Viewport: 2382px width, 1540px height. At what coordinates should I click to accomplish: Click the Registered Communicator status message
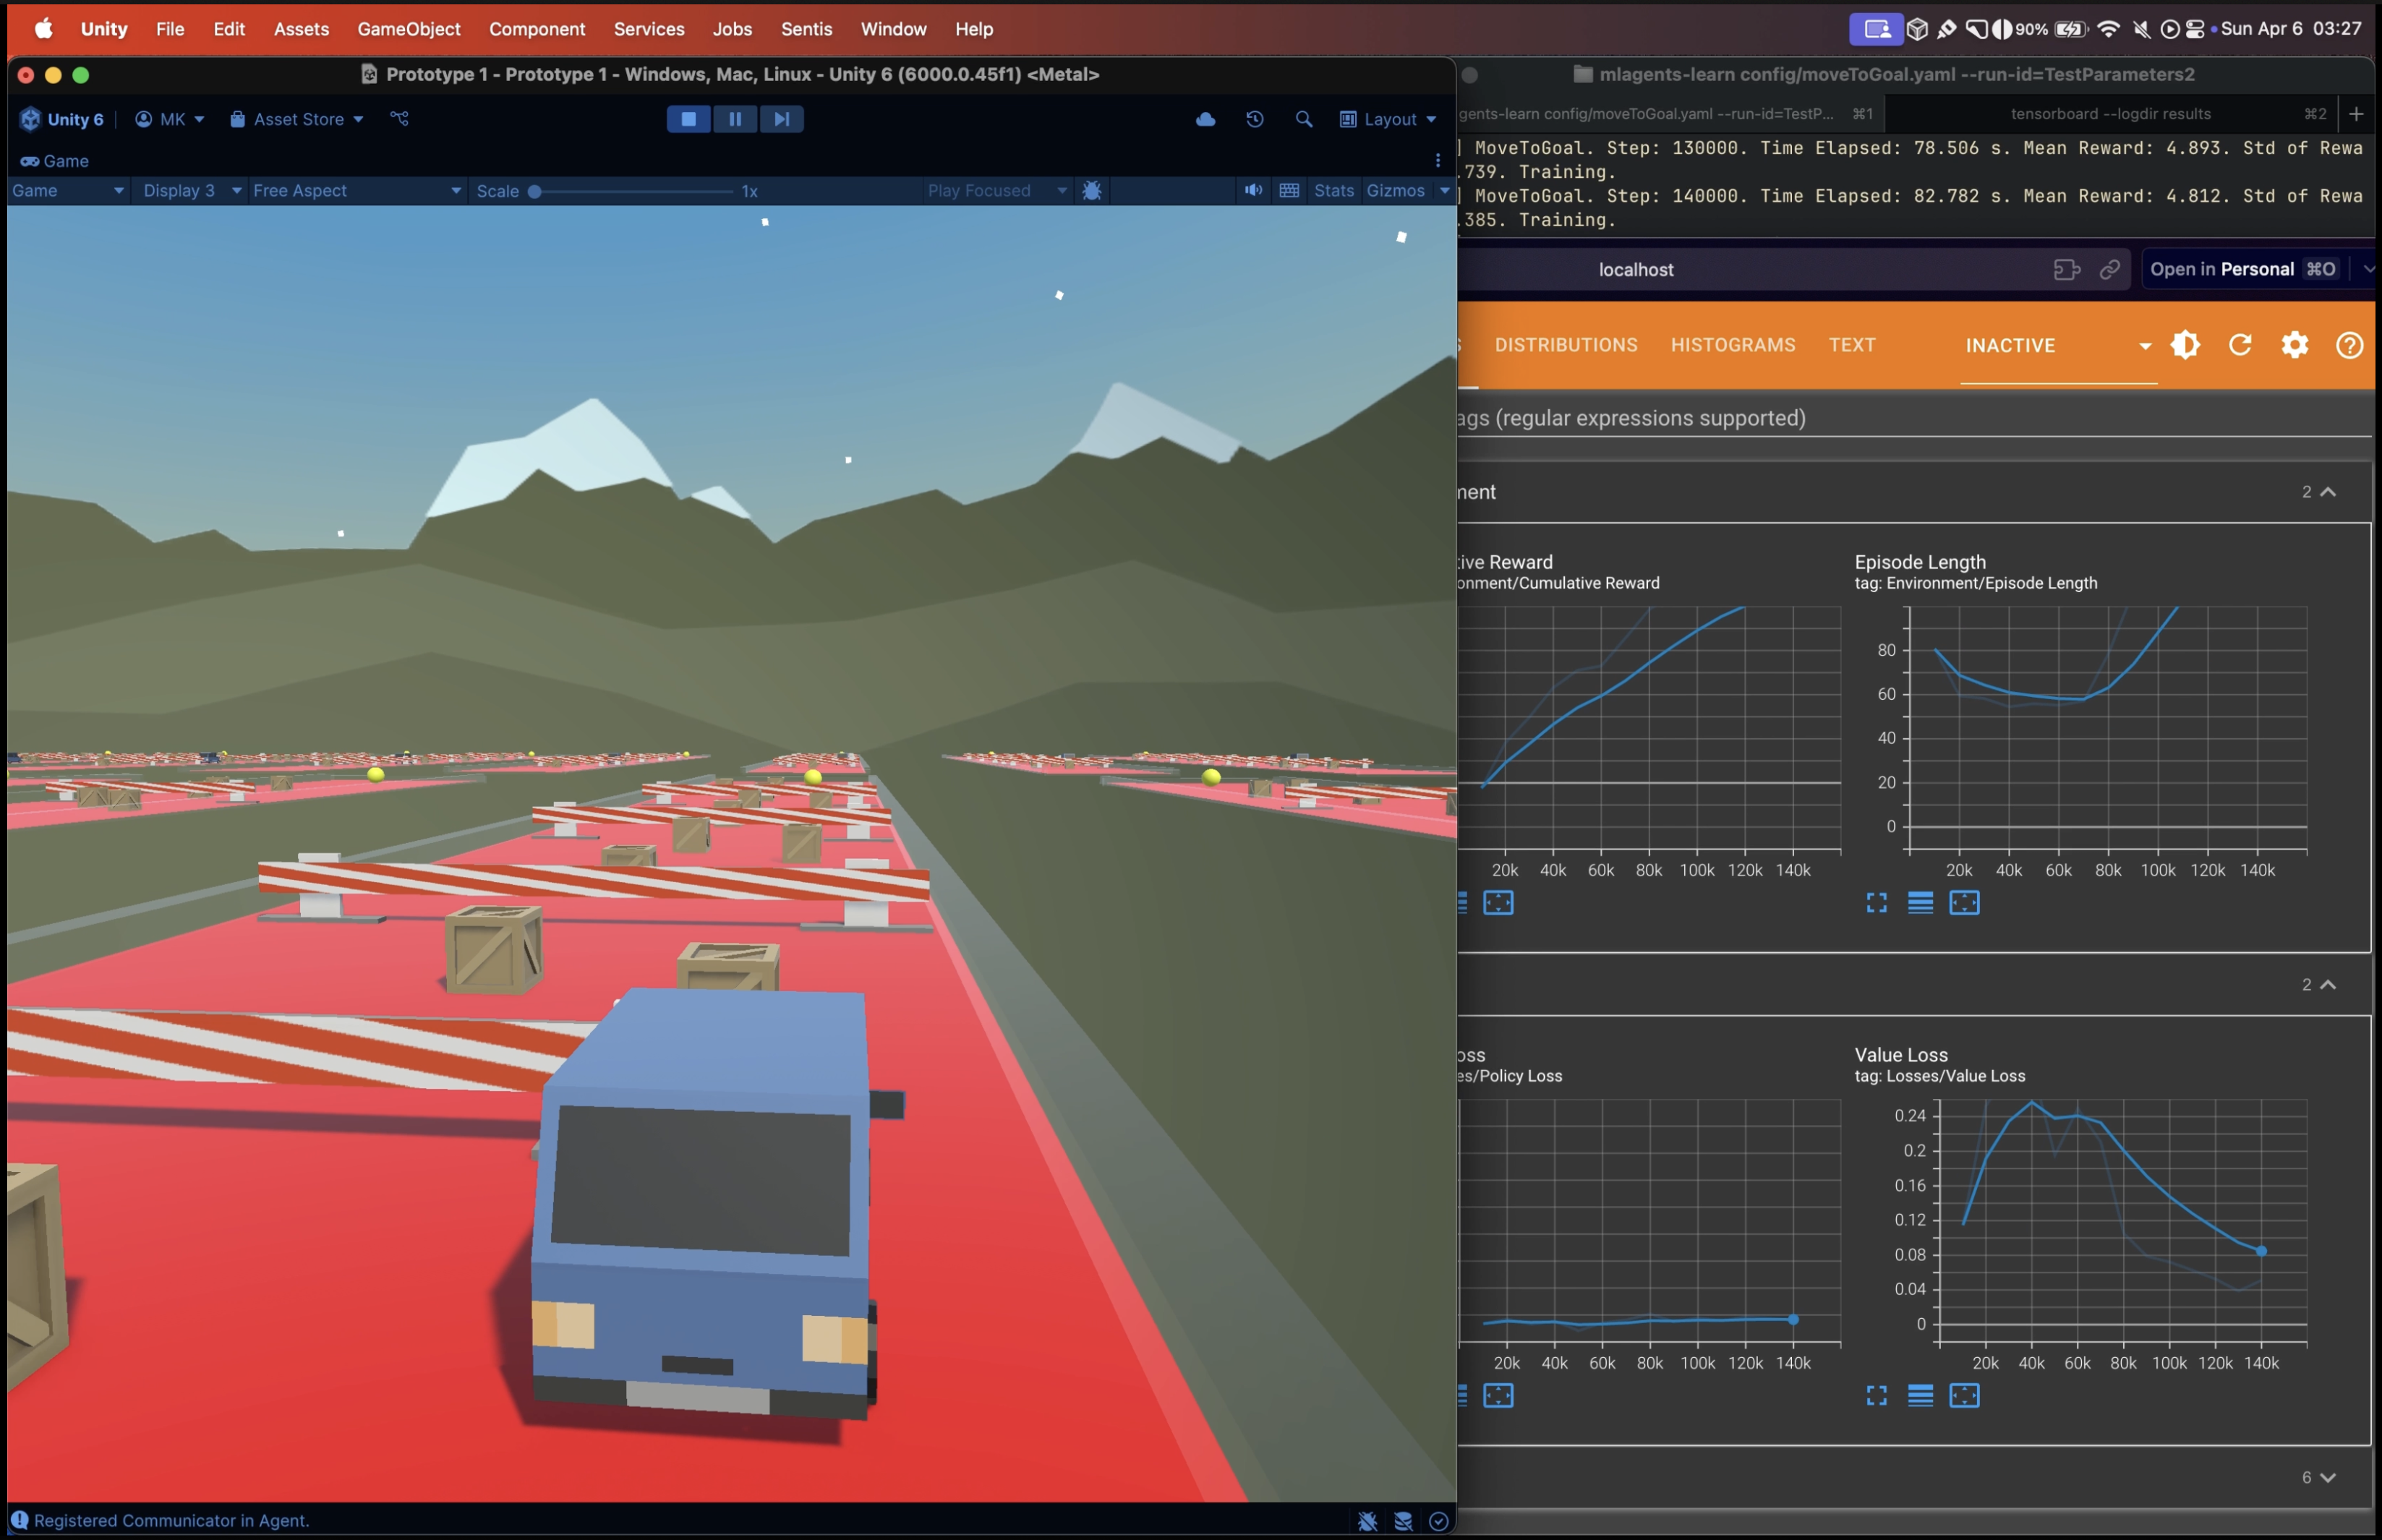click(171, 1520)
